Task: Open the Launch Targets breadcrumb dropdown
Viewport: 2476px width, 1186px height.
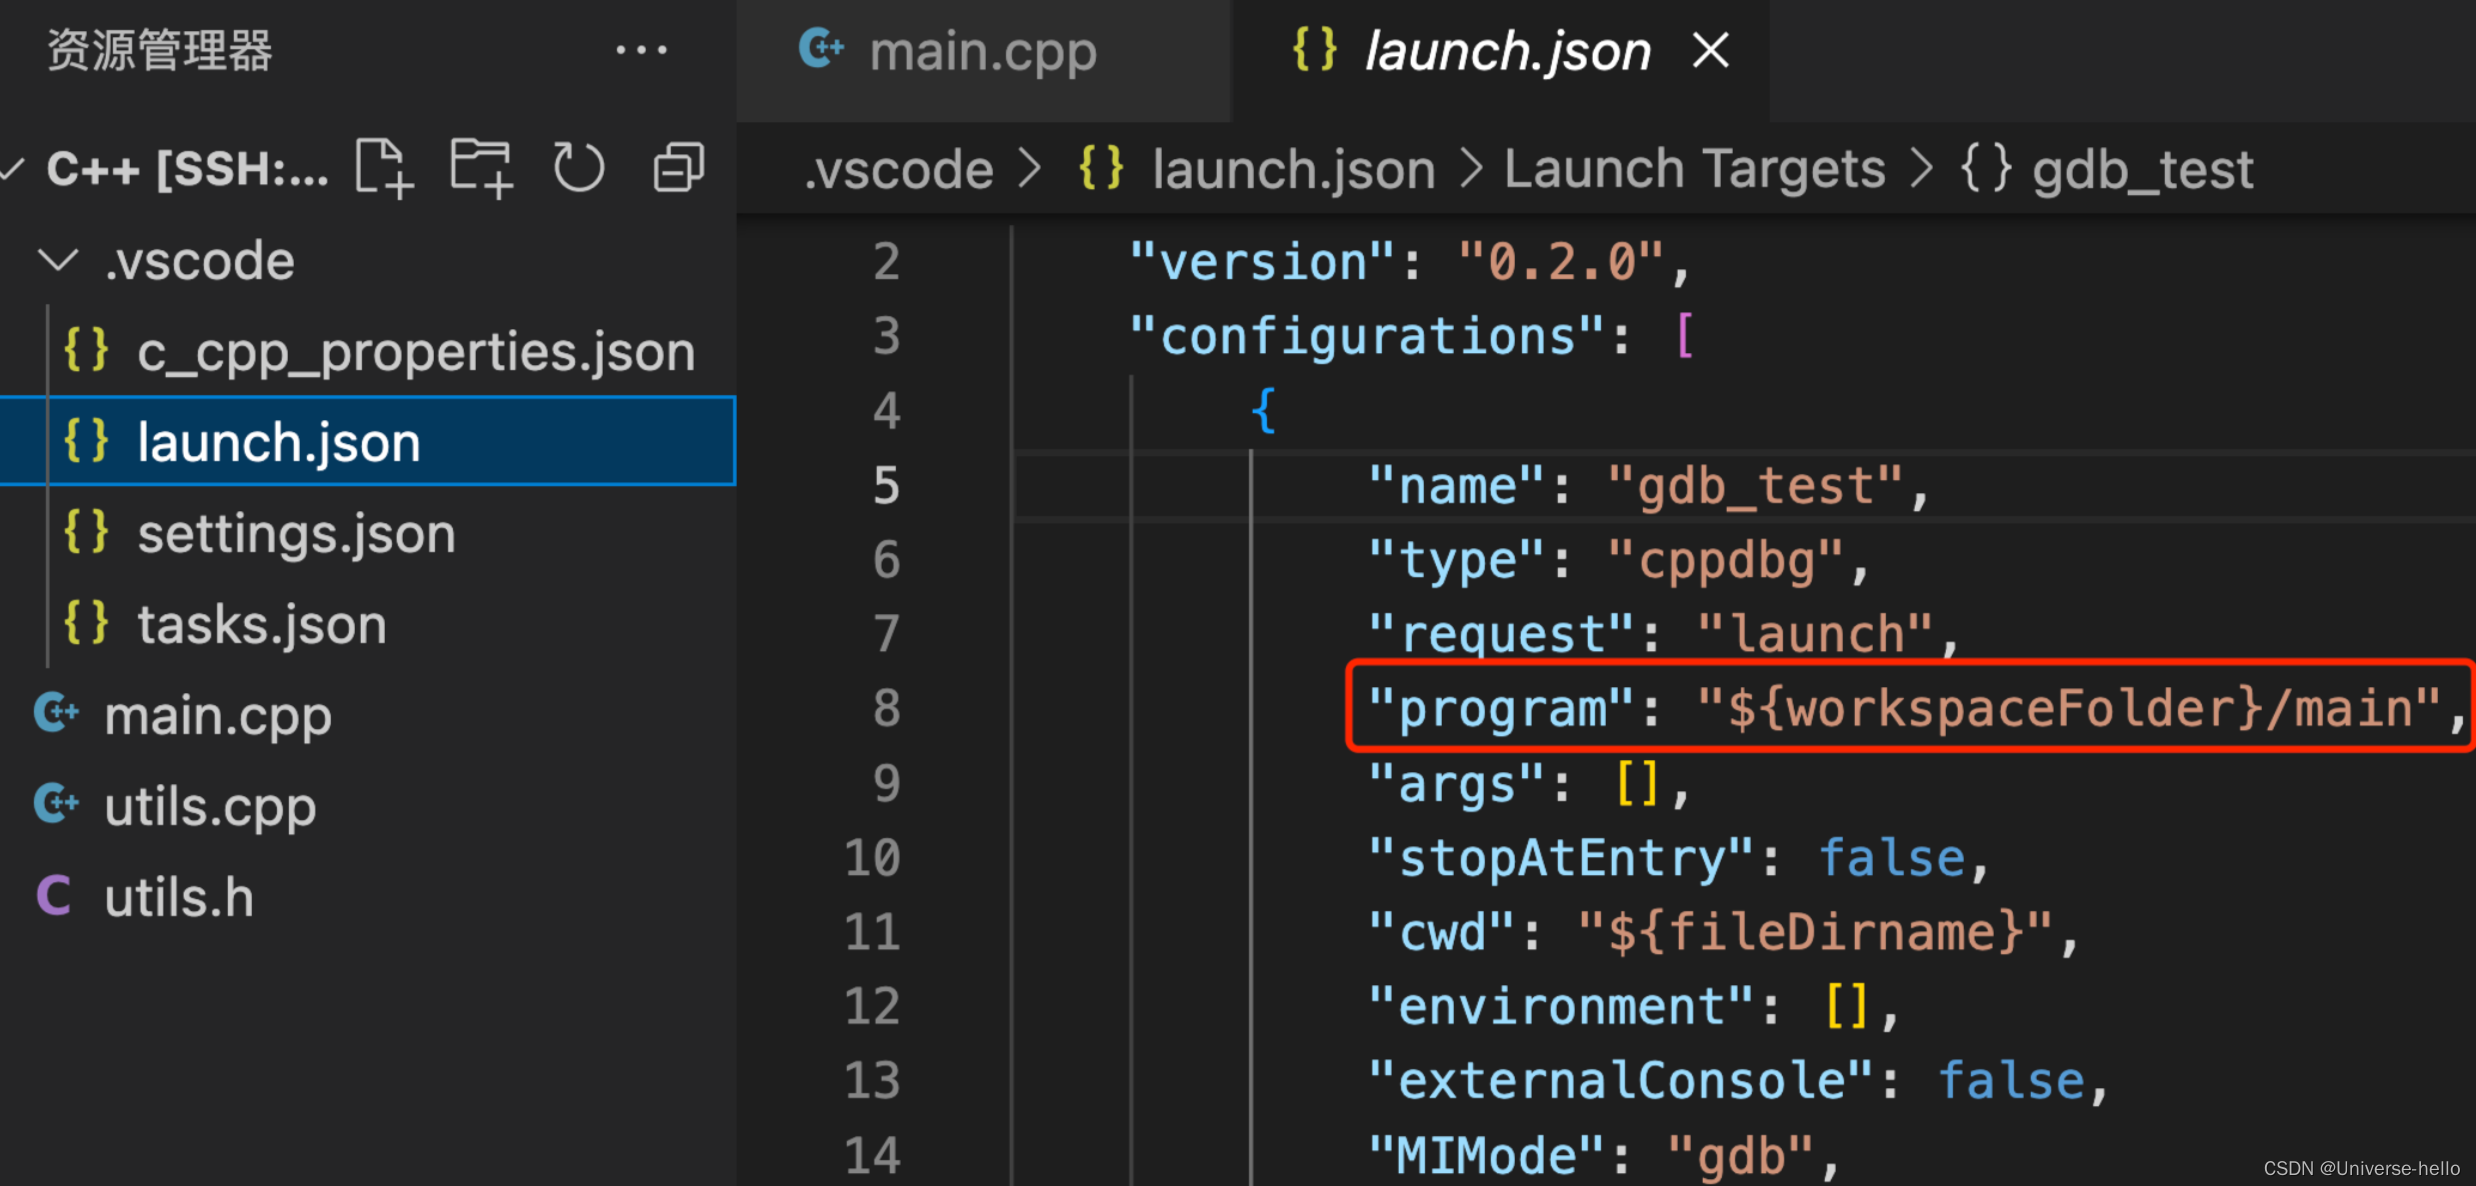Action: [1693, 168]
